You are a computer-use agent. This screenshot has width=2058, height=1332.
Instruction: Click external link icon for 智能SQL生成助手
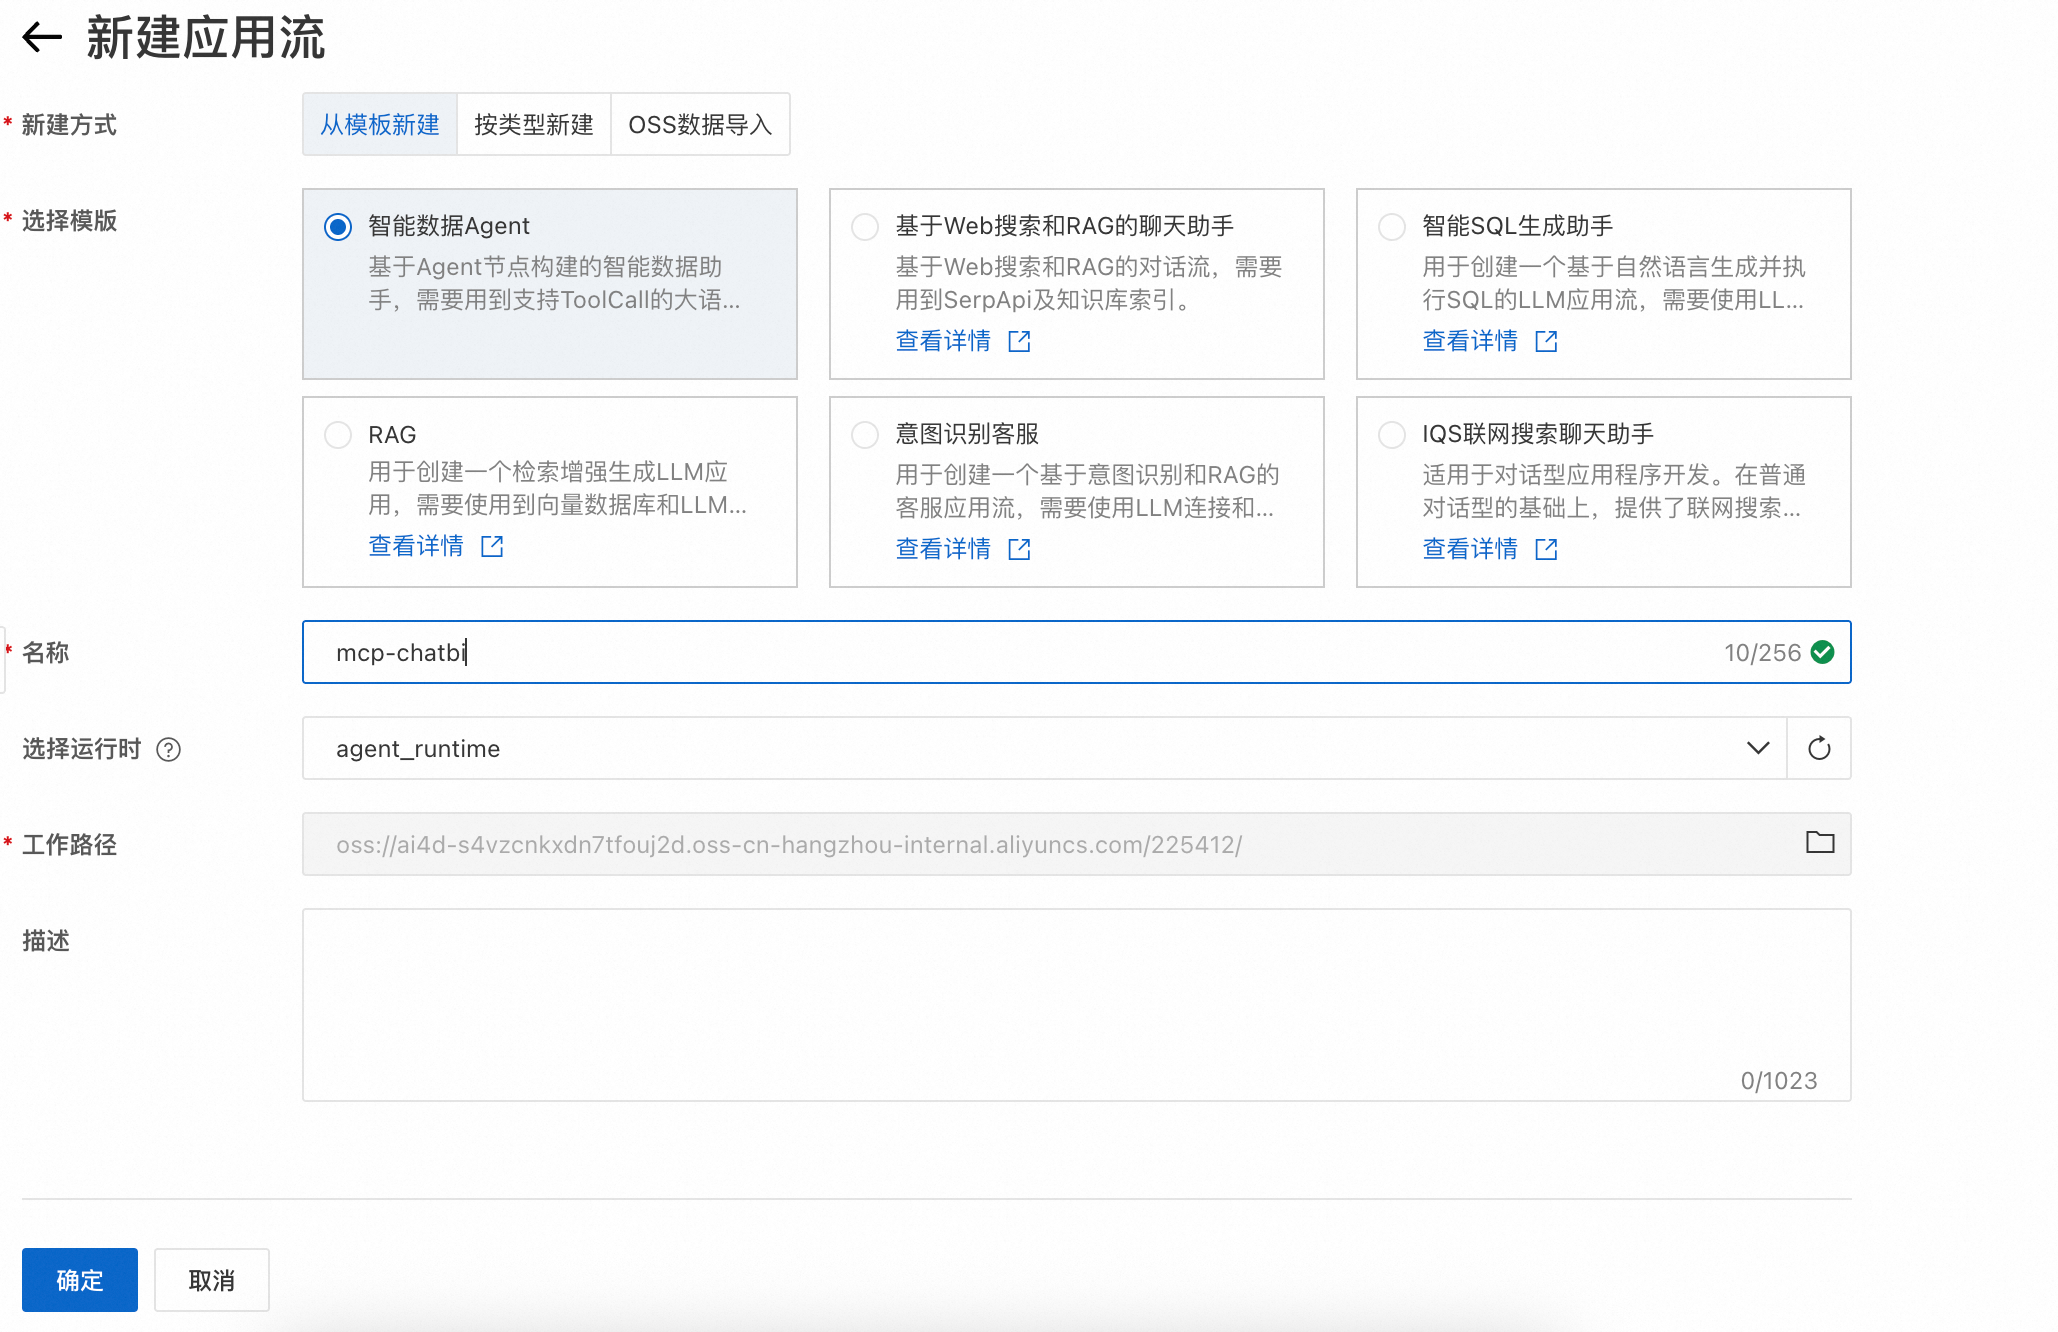1546,341
